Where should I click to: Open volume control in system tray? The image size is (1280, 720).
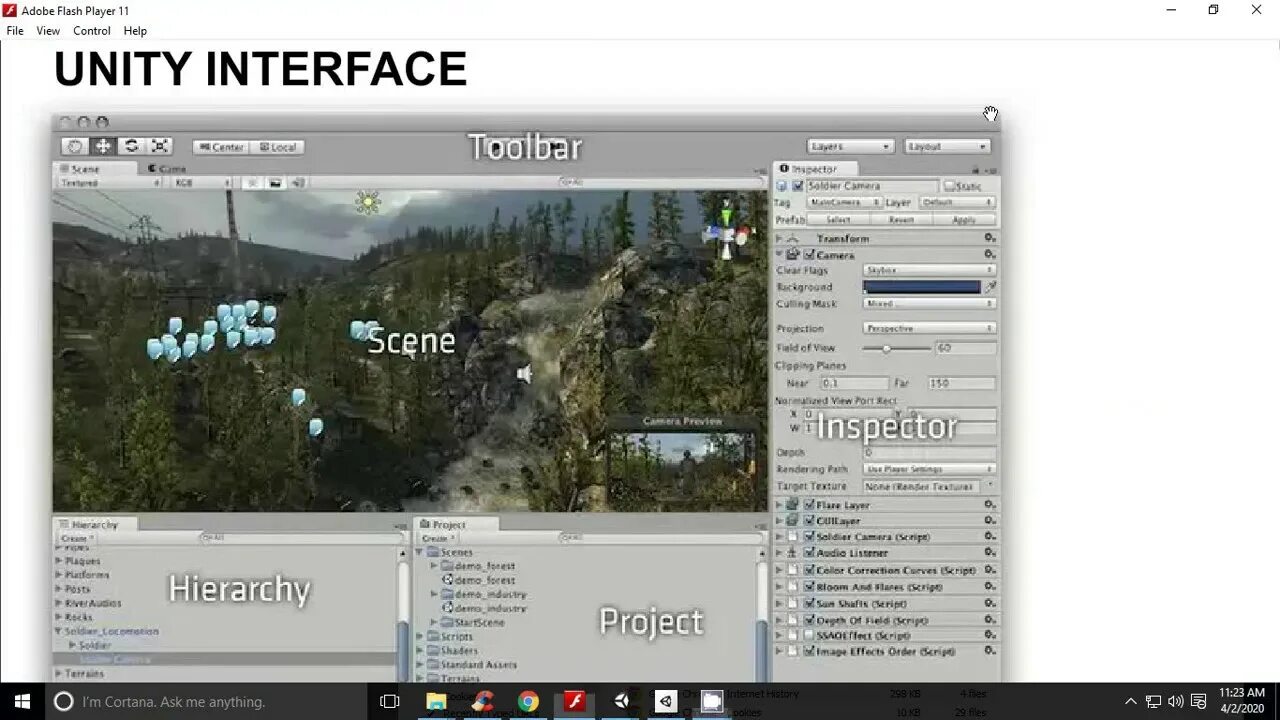pyautogui.click(x=1176, y=701)
